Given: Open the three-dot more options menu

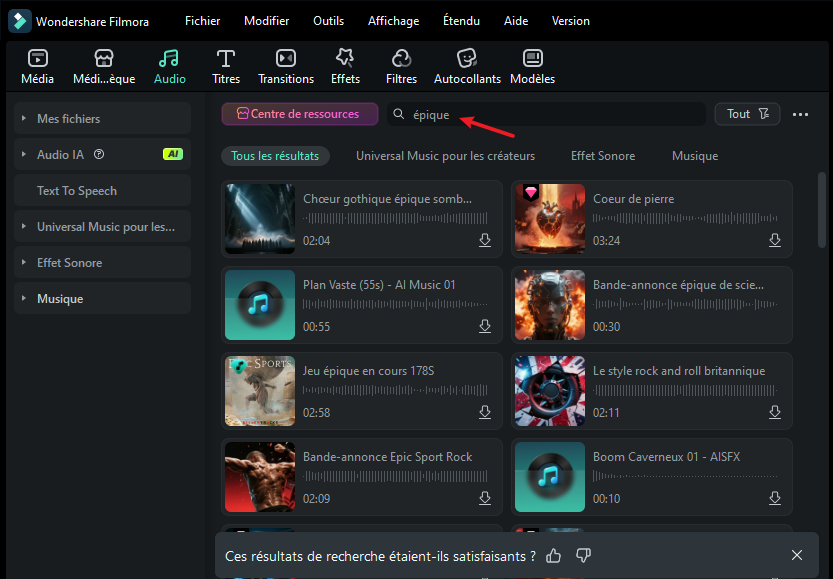Looking at the screenshot, I should (x=800, y=114).
